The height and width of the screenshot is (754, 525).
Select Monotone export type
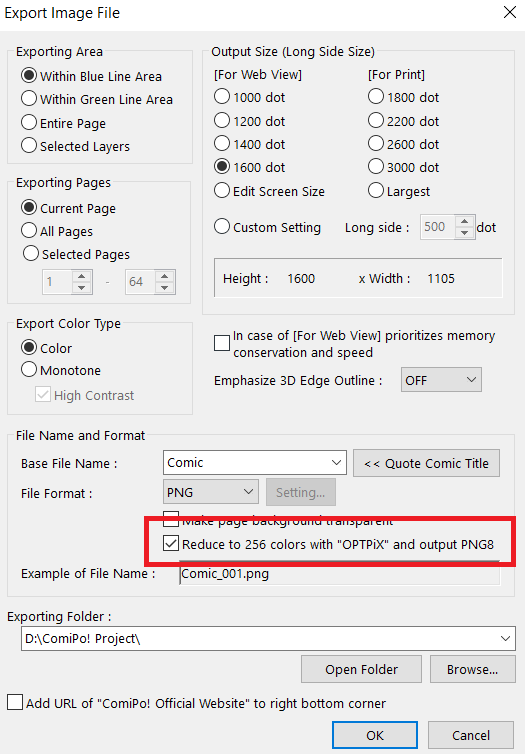tap(29, 369)
